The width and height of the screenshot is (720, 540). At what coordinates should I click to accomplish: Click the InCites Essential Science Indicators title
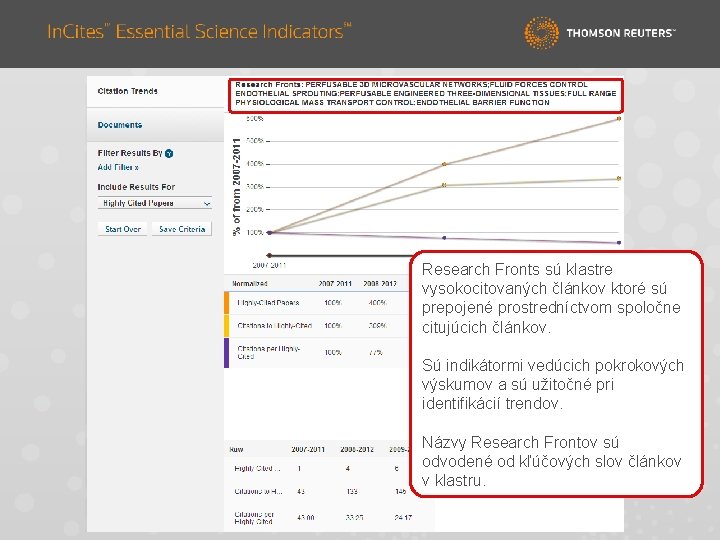[199, 32]
